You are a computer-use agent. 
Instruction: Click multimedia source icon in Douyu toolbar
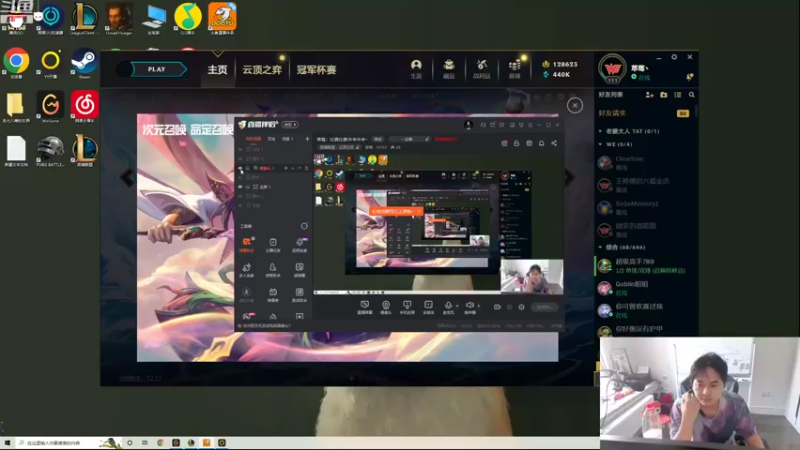click(x=428, y=307)
